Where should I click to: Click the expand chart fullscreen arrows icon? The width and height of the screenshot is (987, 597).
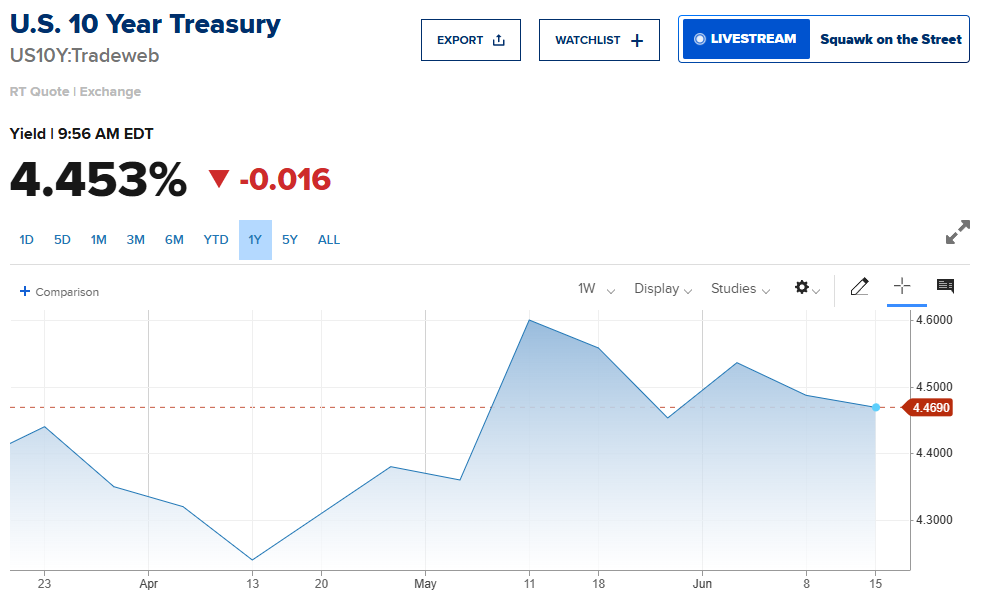coord(957,232)
